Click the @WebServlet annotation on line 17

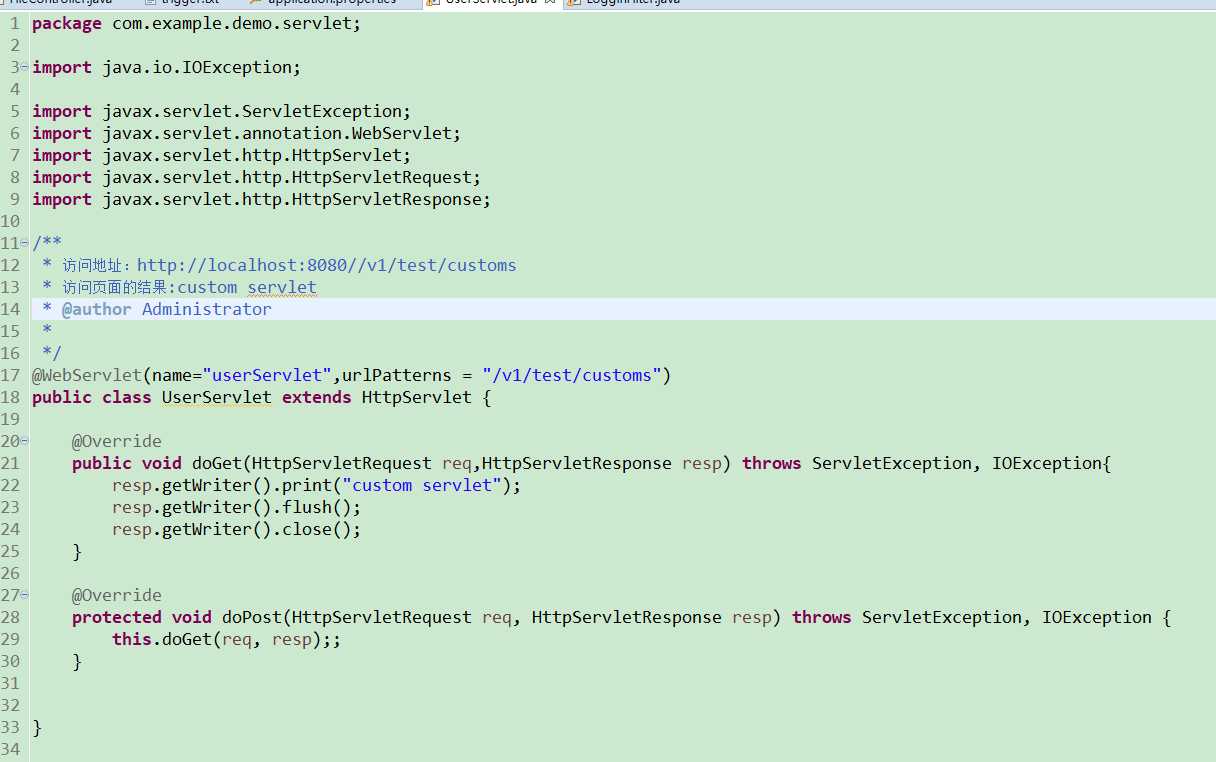click(x=87, y=375)
